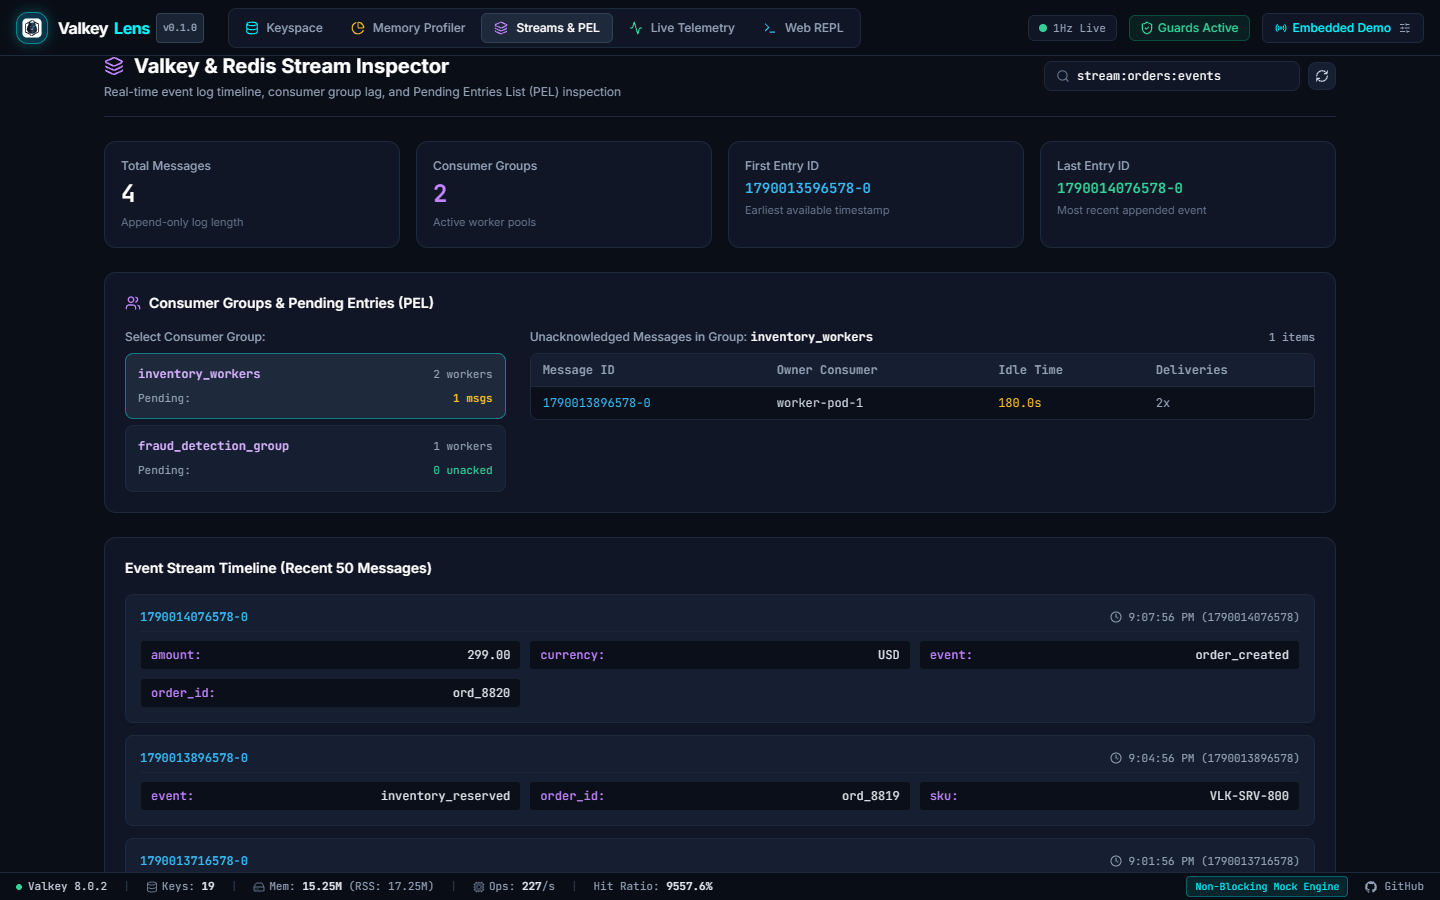Click the Ops cpu icon in status bar

[479, 887]
